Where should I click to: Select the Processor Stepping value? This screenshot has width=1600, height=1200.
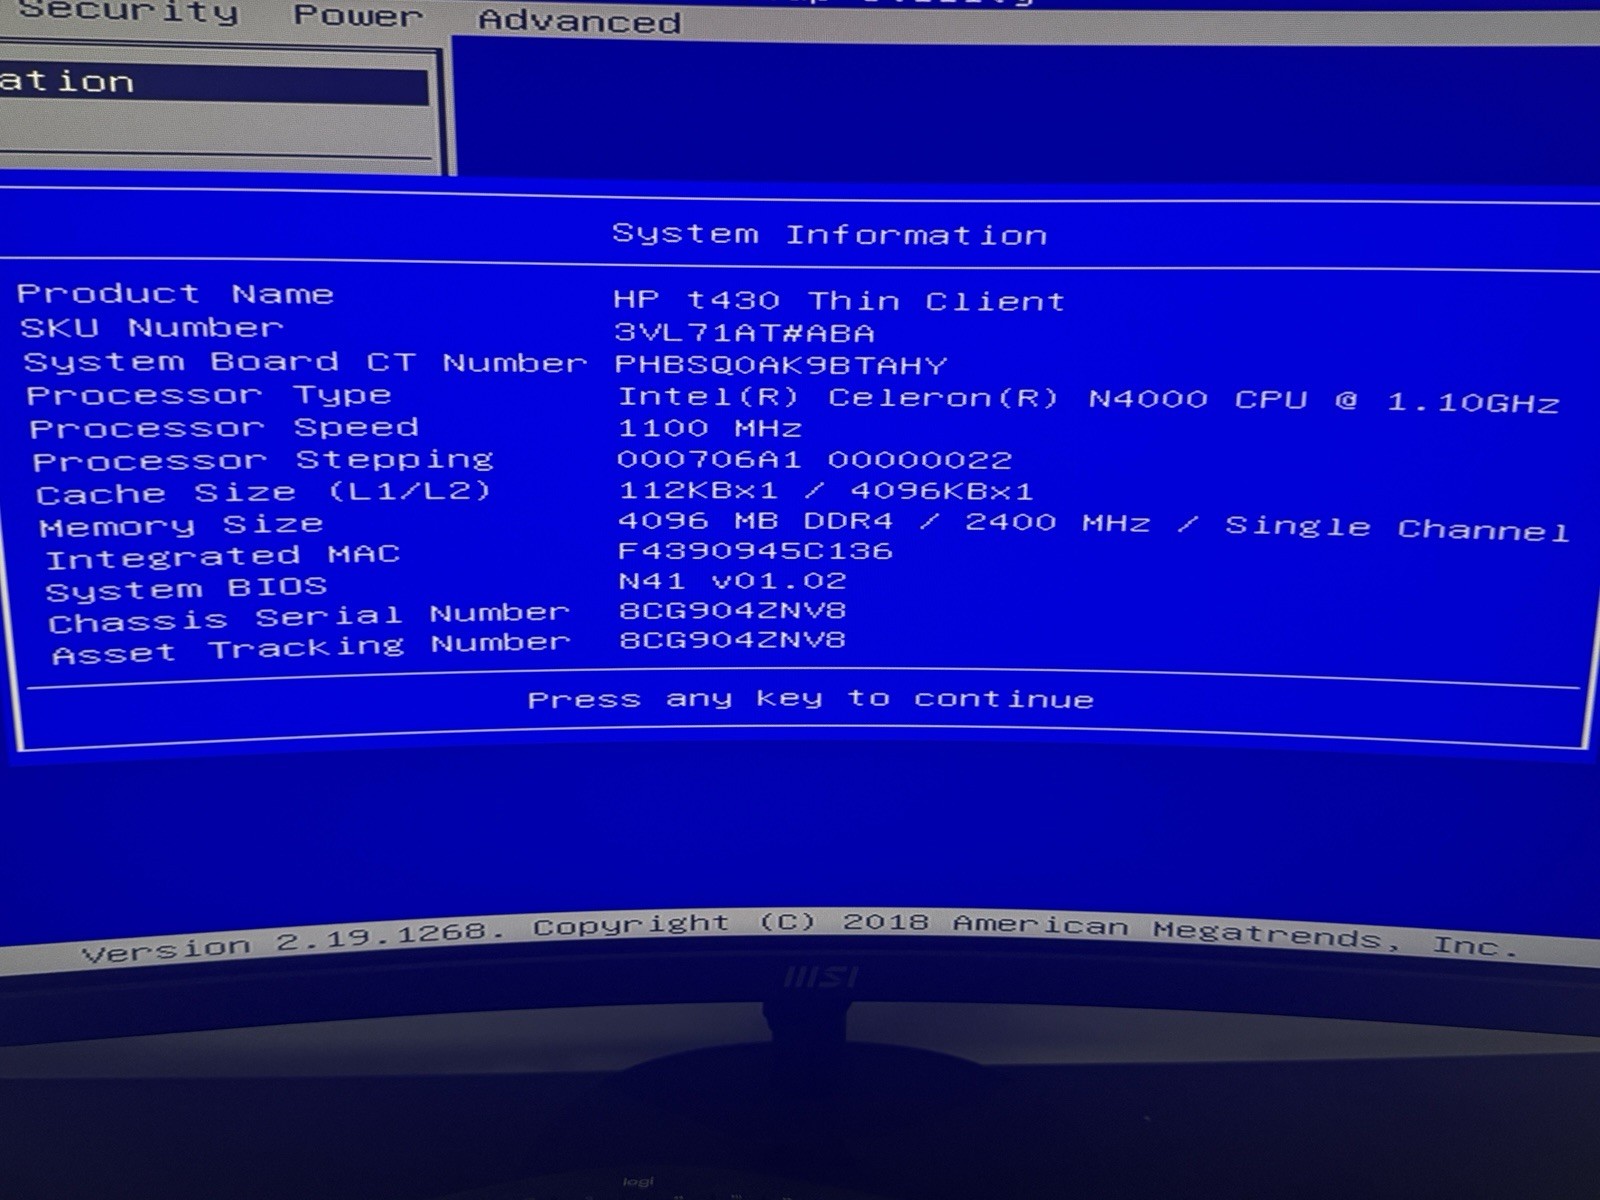pos(814,460)
